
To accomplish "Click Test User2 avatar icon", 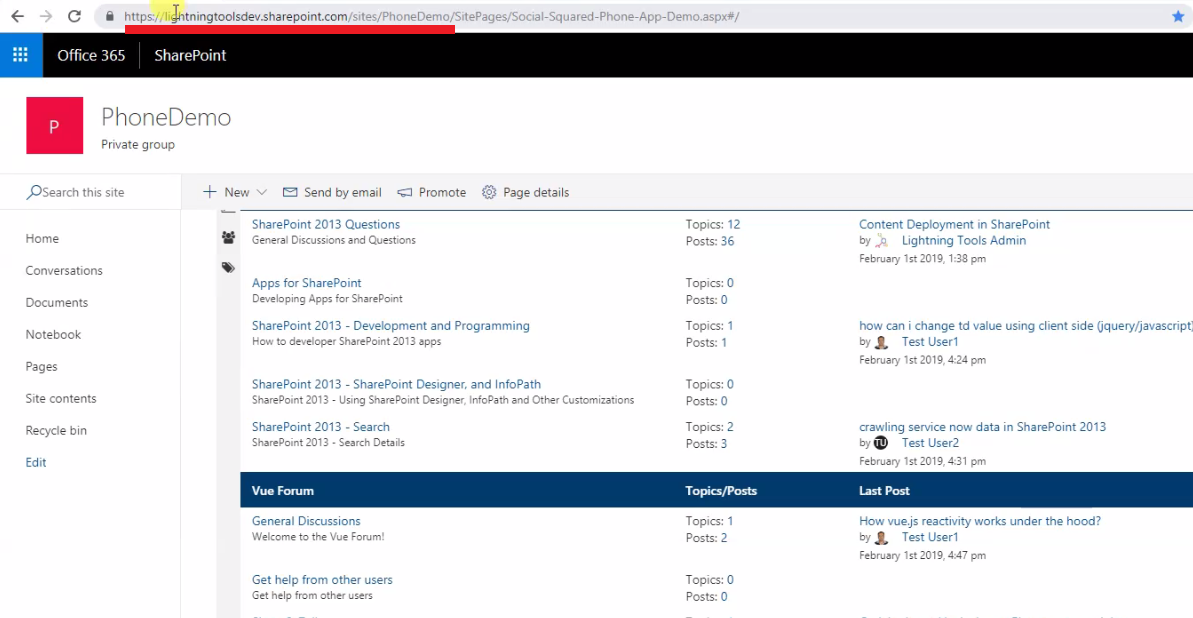I will 881,443.
